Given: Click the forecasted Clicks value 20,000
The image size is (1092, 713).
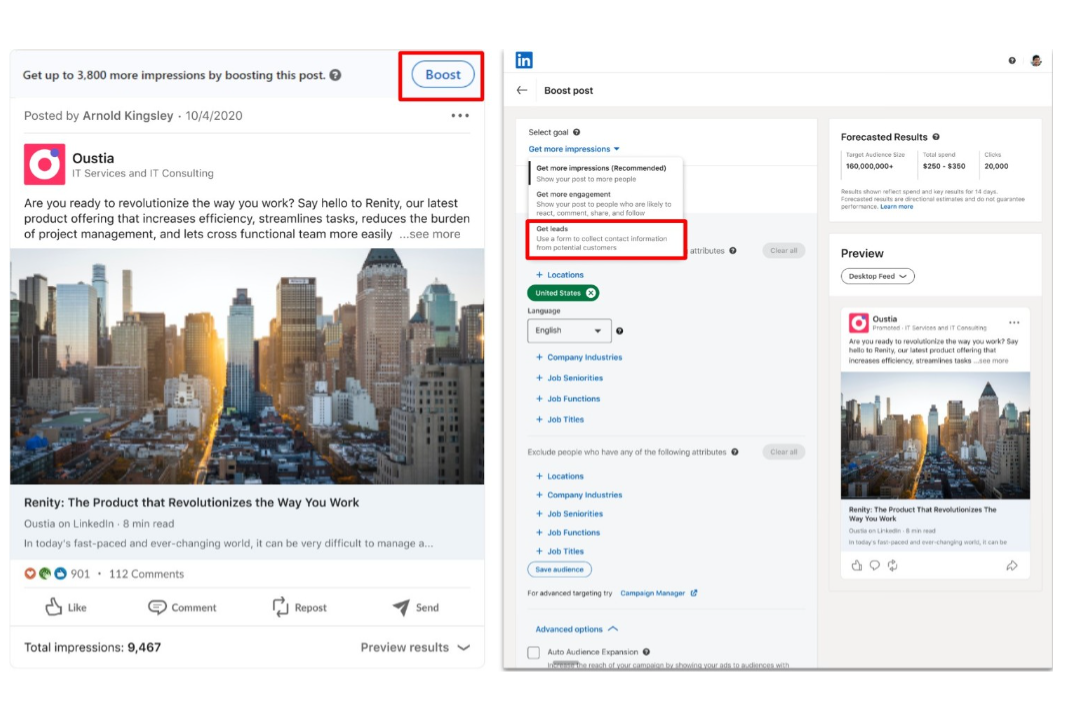Looking at the screenshot, I should click(996, 166).
